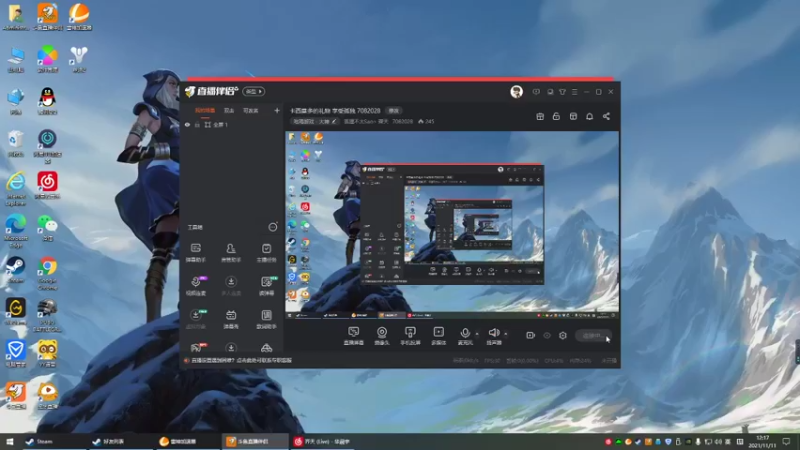Add a camera source from bottom bar
Viewport: 800px width, 450px height.
[x=382, y=336]
